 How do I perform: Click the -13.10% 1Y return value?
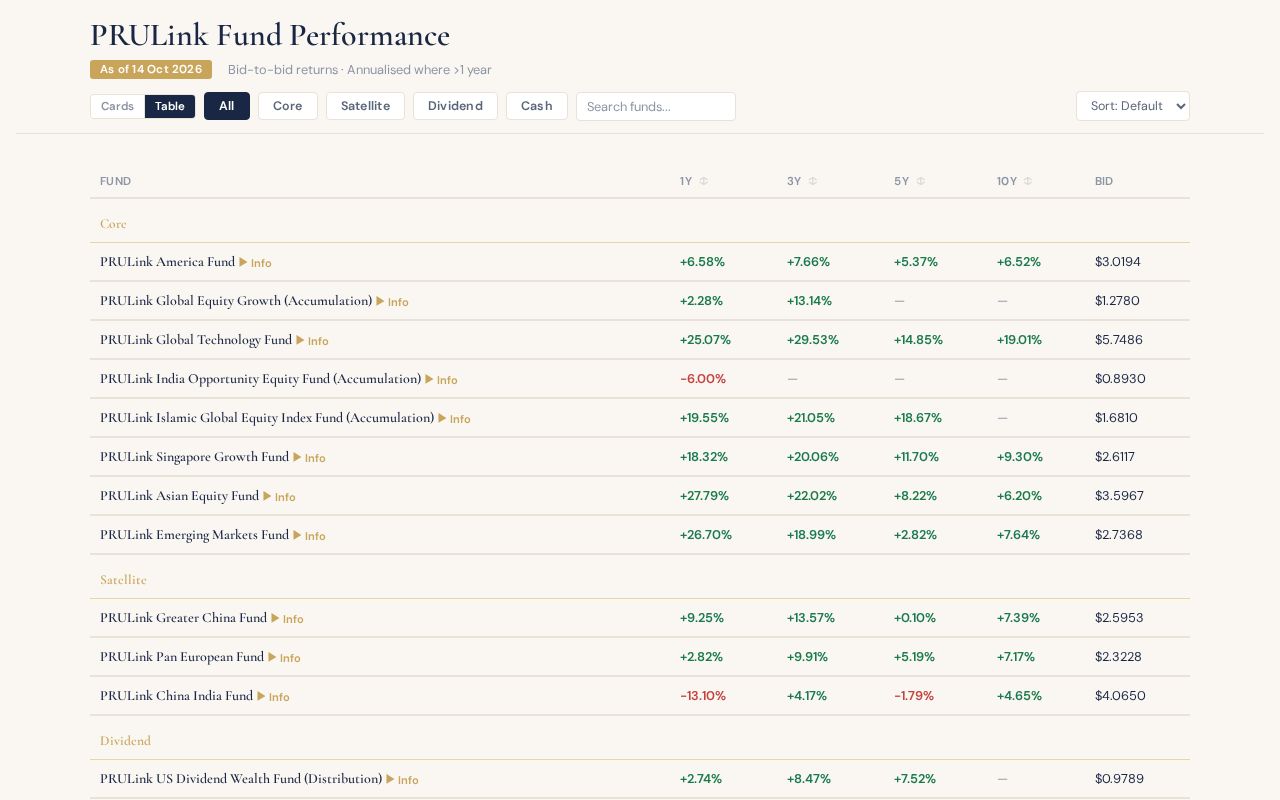[x=703, y=696]
